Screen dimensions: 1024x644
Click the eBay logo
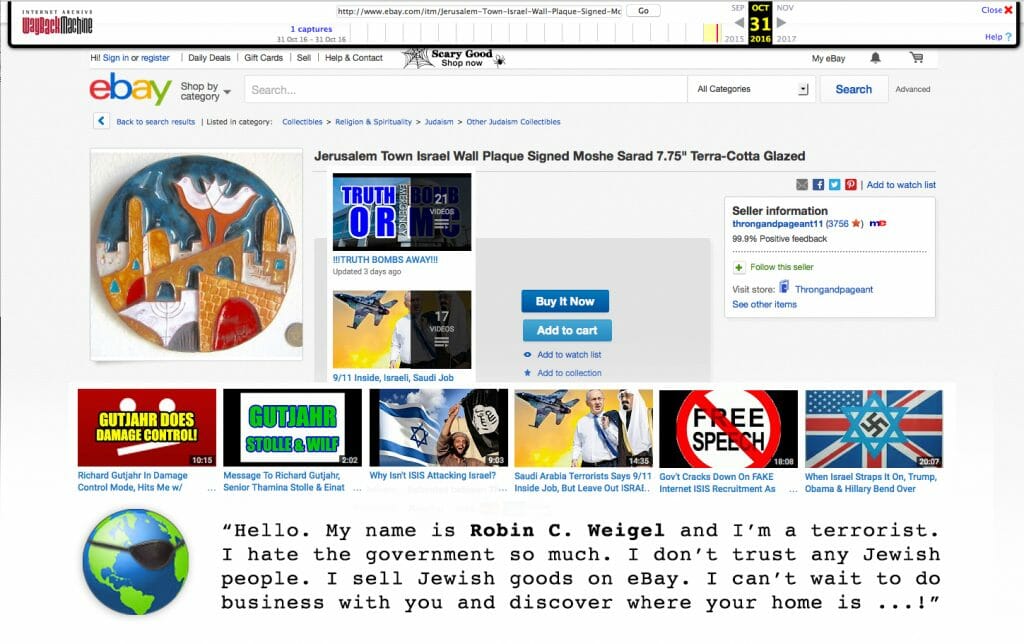coord(130,88)
